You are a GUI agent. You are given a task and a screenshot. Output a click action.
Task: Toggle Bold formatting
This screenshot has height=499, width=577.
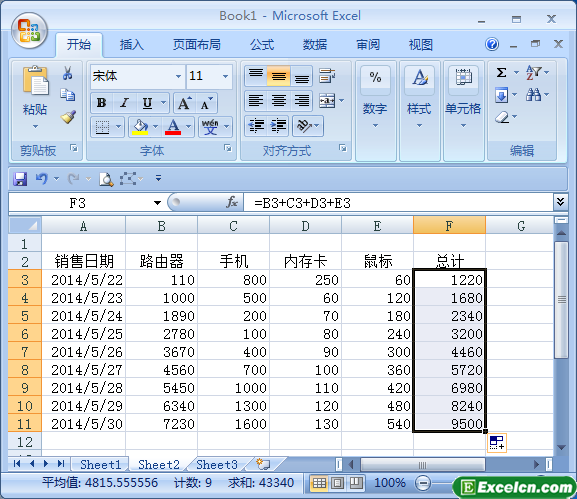[102, 103]
